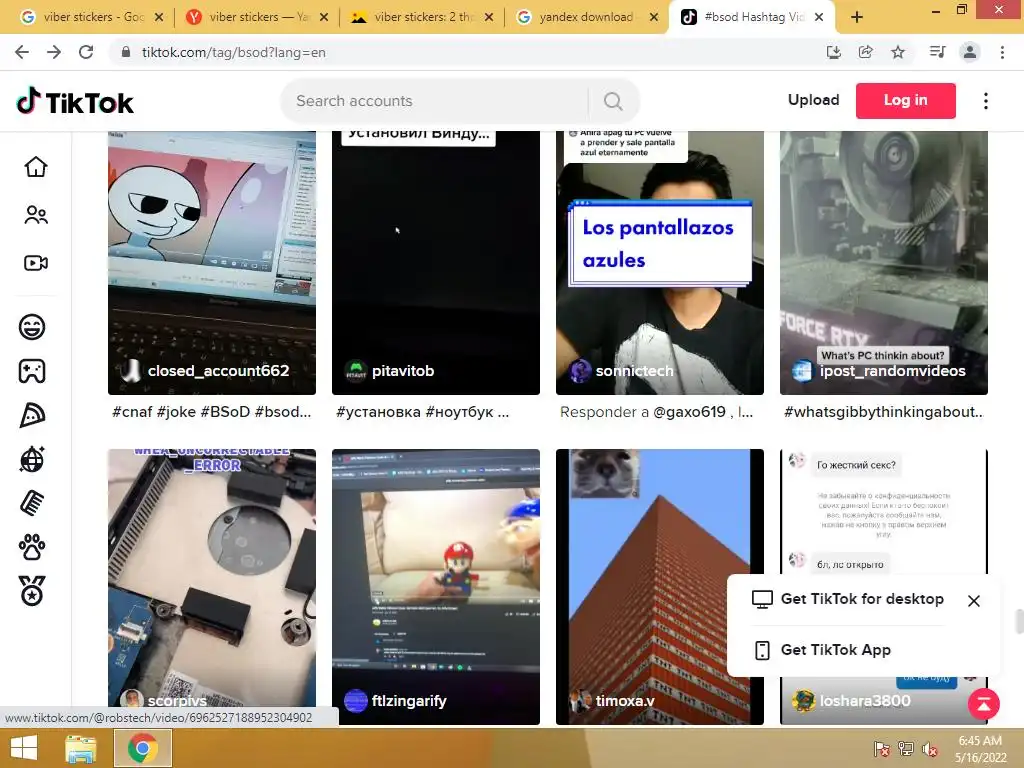
Task: Click the share page icon in address bar
Action: tap(865, 52)
